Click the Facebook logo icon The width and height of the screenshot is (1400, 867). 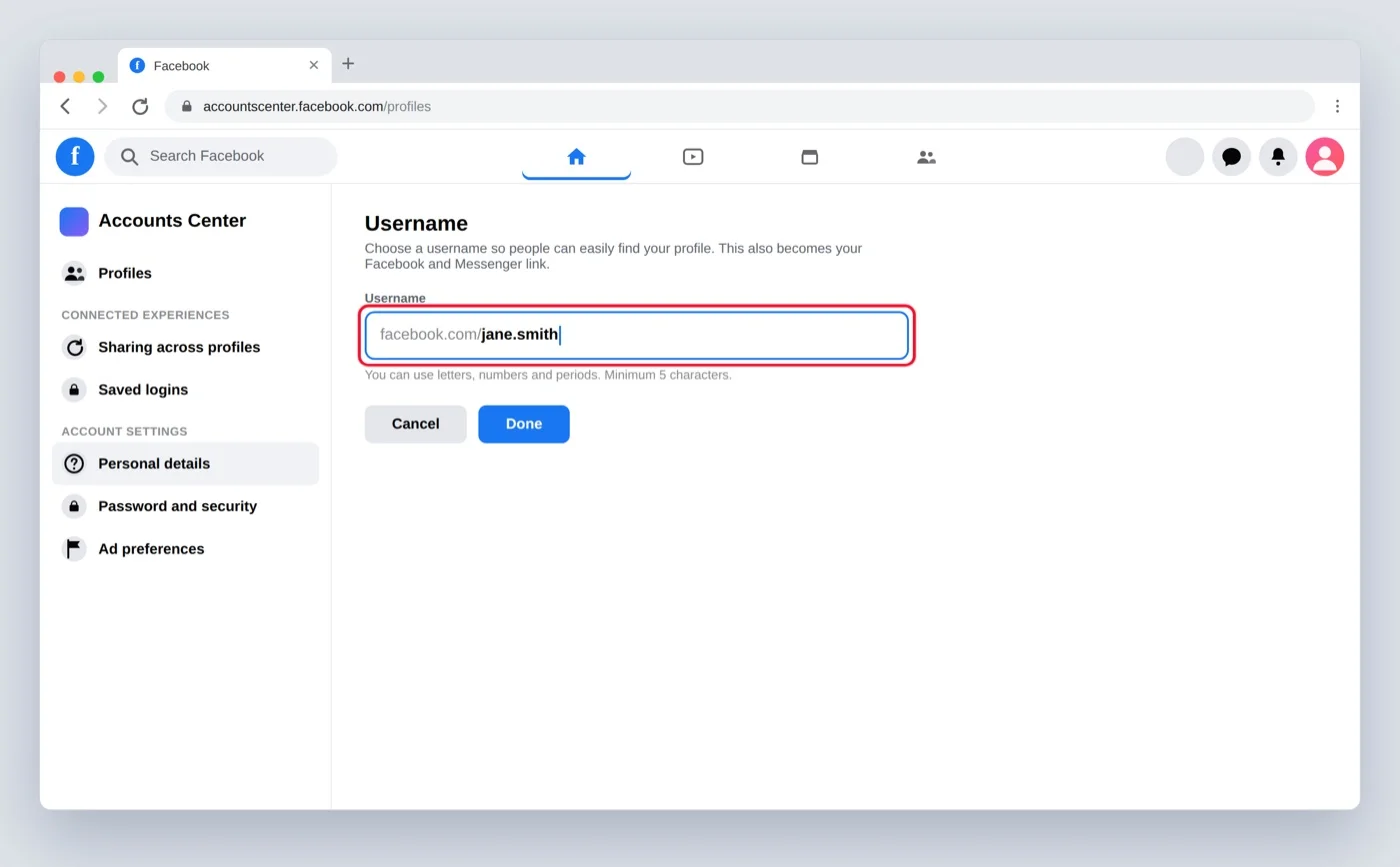click(x=75, y=156)
